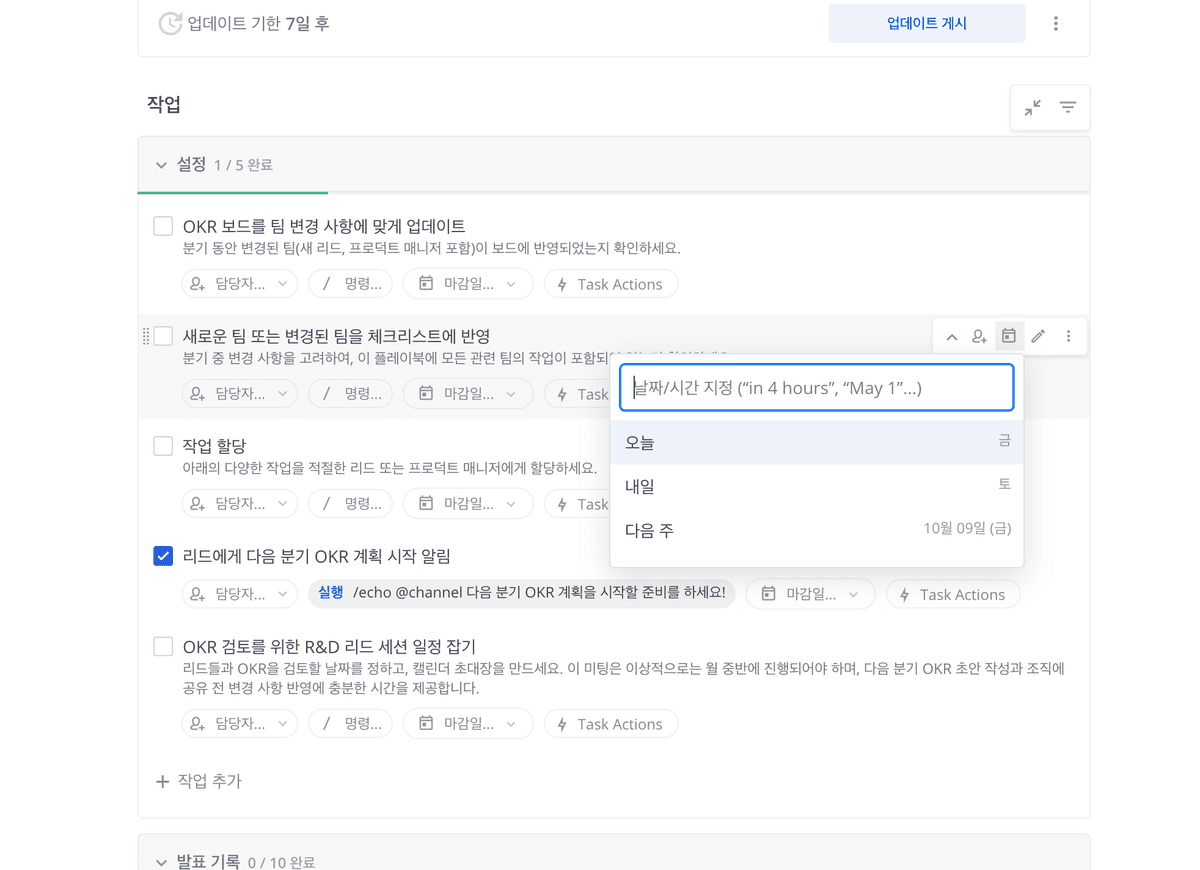Open 담당자 dropdown for 리드에게 알림 task
Image resolution: width=1200 pixels, height=870 pixels.
(x=239, y=594)
